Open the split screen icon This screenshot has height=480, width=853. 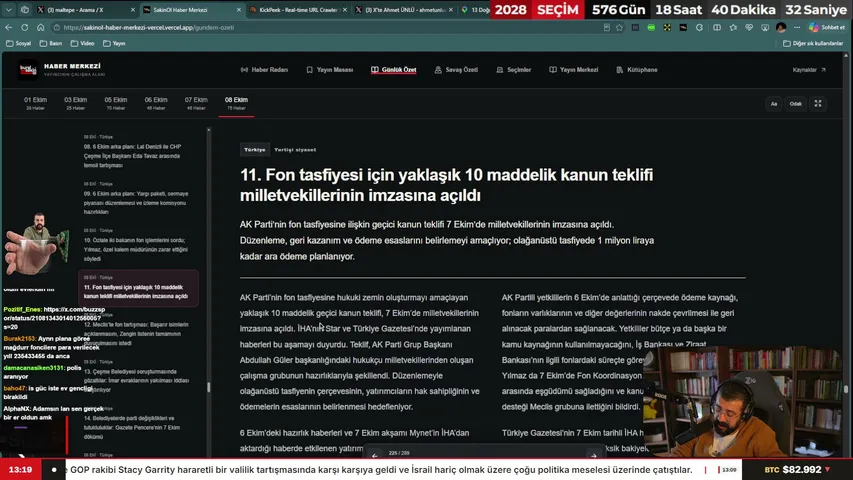click(x=717, y=27)
